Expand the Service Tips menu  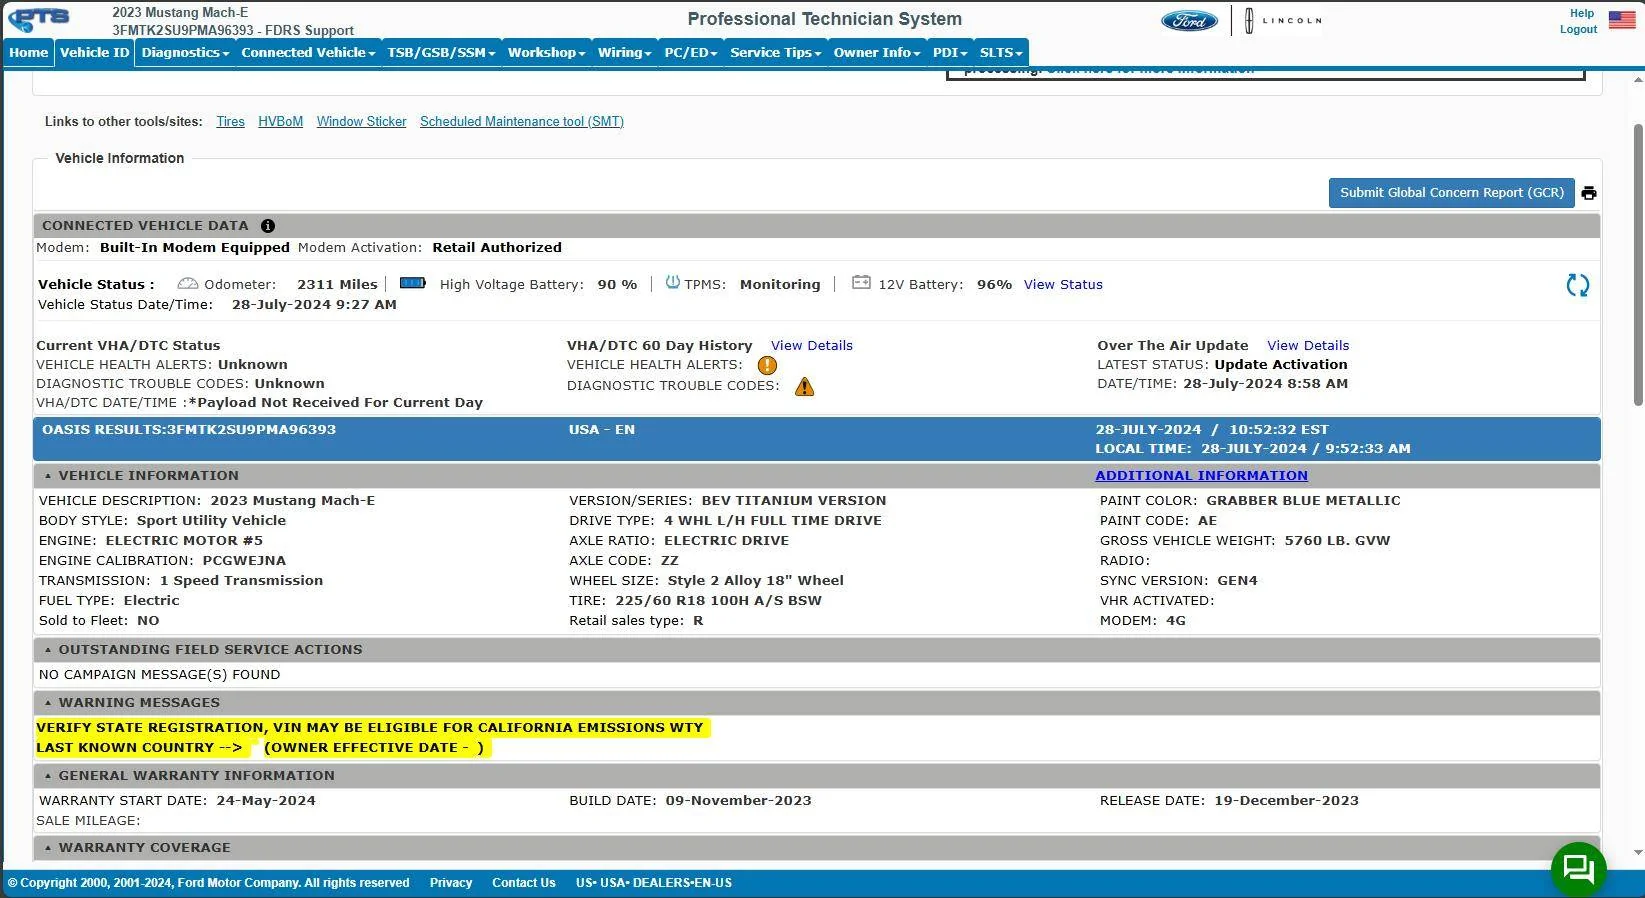(x=775, y=53)
